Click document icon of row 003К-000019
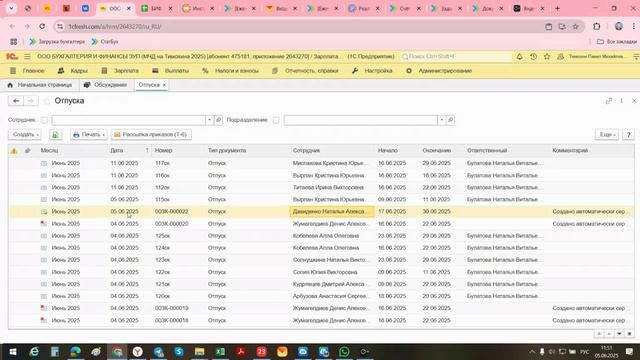 pyautogui.click(x=44, y=308)
